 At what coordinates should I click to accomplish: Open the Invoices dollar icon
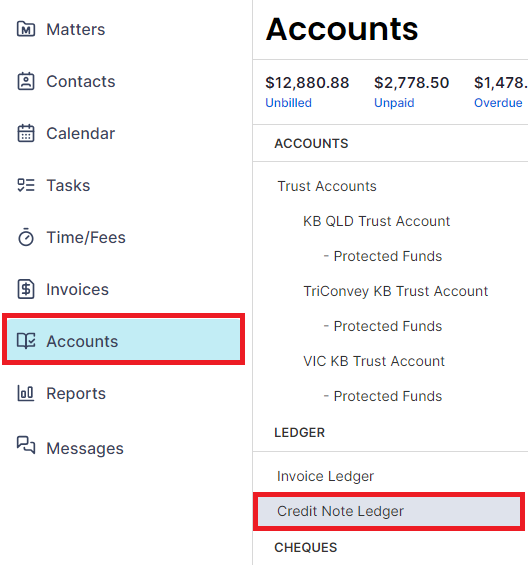pos(26,289)
